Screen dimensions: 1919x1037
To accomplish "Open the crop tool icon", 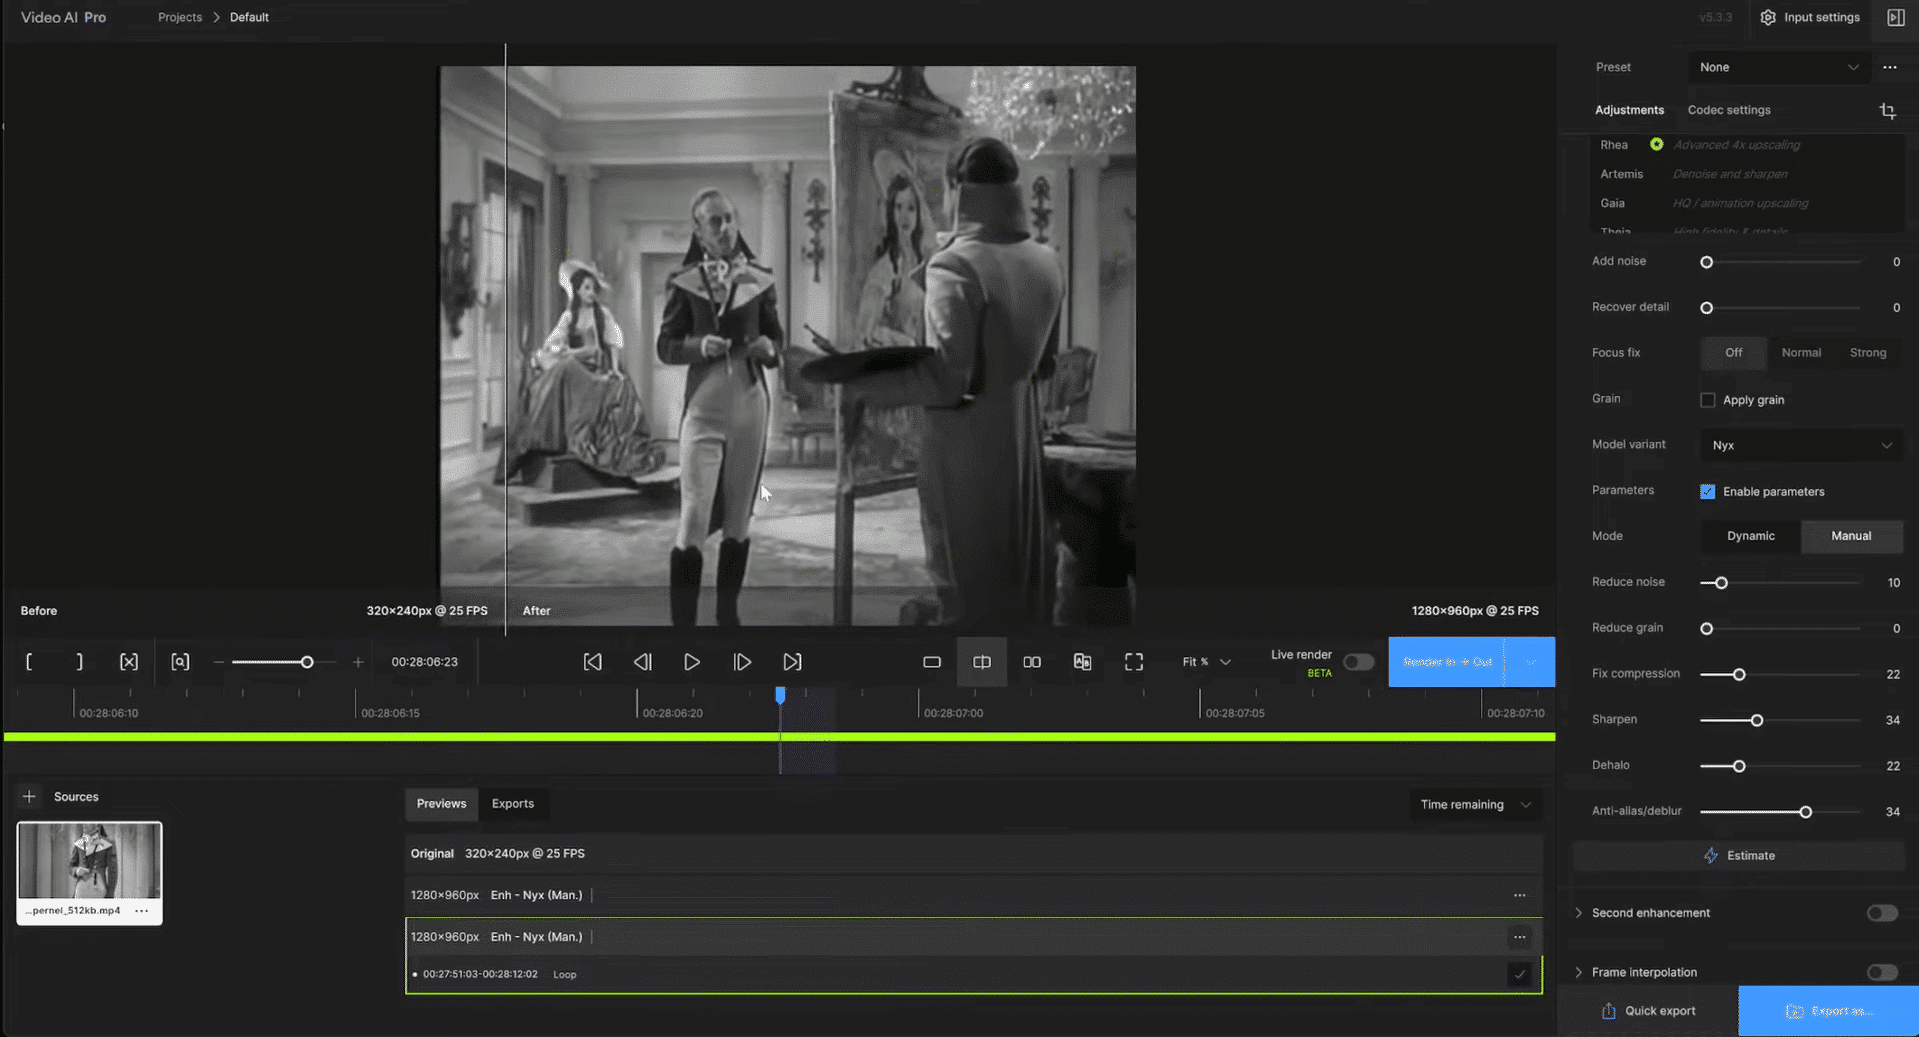I will (1887, 111).
